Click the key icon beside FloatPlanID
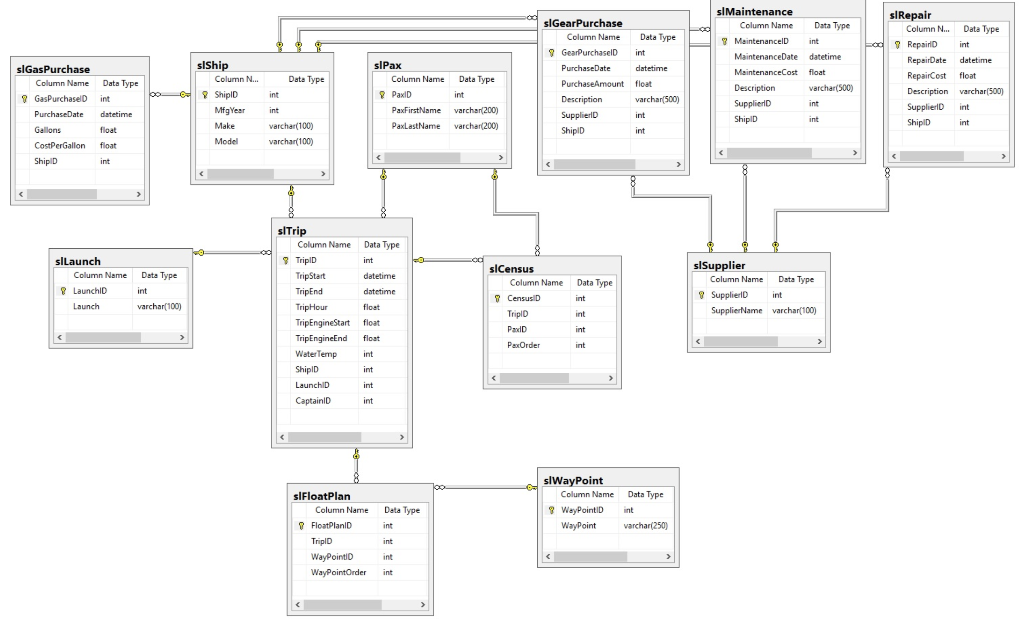The width and height of the screenshot is (1024, 619). pyautogui.click(x=301, y=525)
